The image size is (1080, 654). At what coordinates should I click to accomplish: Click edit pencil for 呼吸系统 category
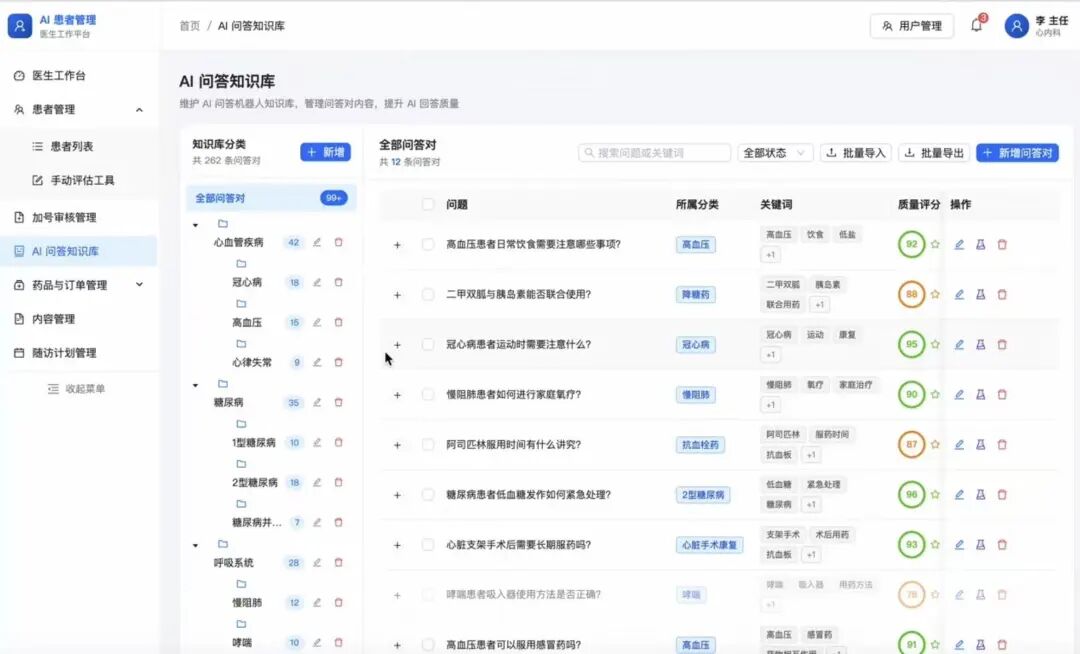click(317, 563)
